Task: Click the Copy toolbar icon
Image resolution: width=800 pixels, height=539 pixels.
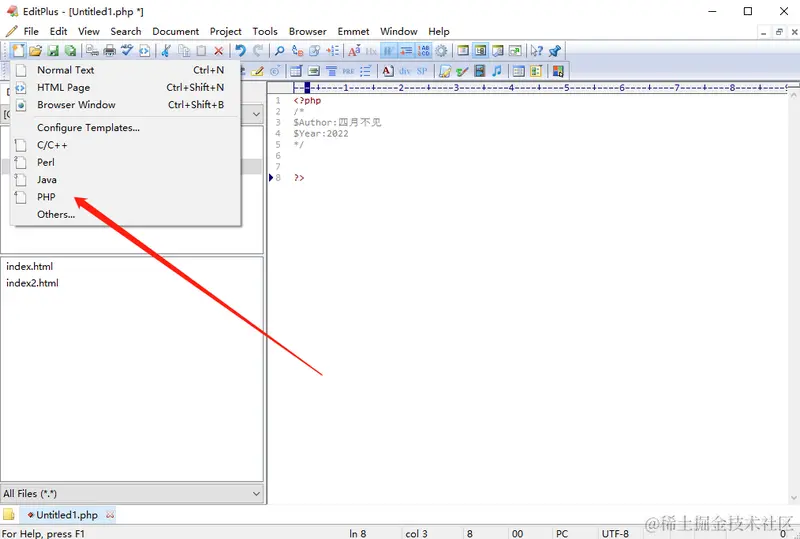Action: [184, 51]
